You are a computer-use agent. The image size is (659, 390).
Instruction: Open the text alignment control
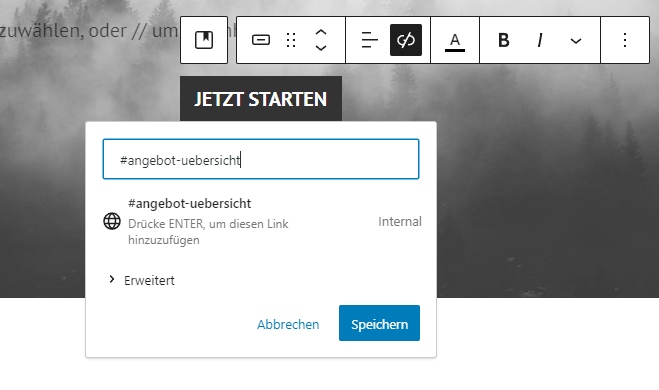tap(369, 40)
